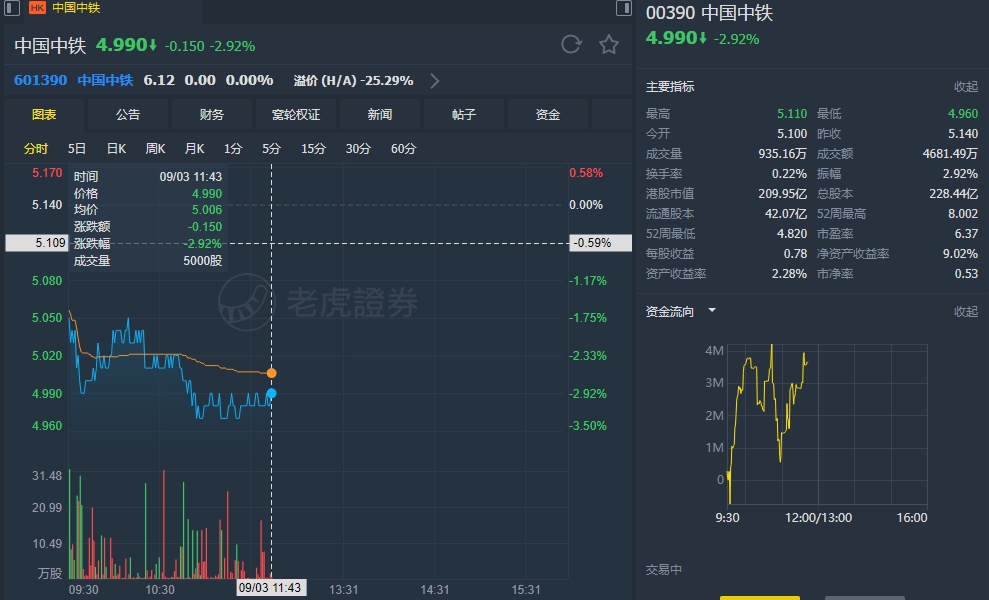Viewport: 989px width, 600px height.
Task: Click the blue current price marker dot
Action: 271,394
